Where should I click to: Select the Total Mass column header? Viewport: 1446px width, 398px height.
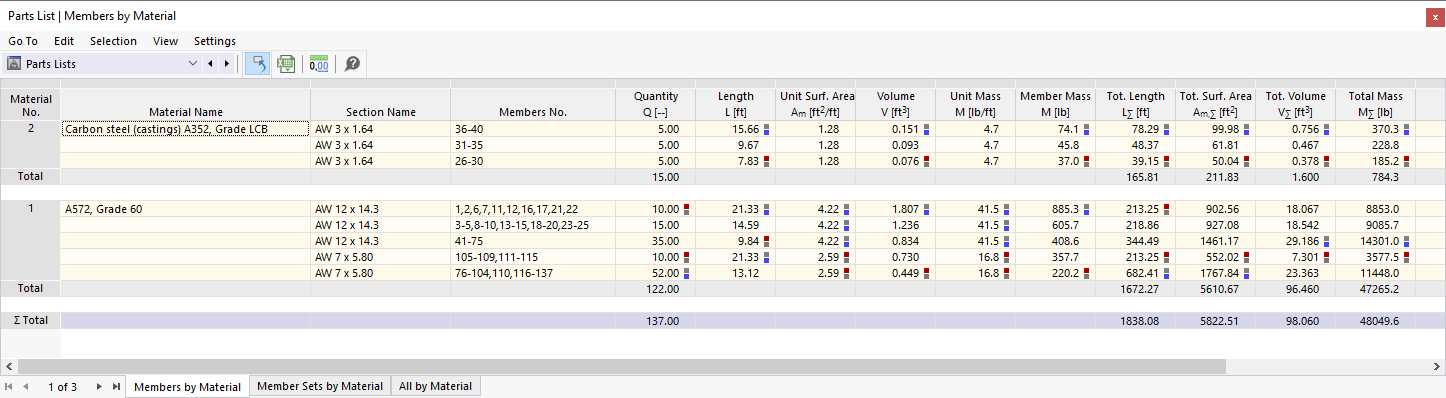click(x=1376, y=104)
